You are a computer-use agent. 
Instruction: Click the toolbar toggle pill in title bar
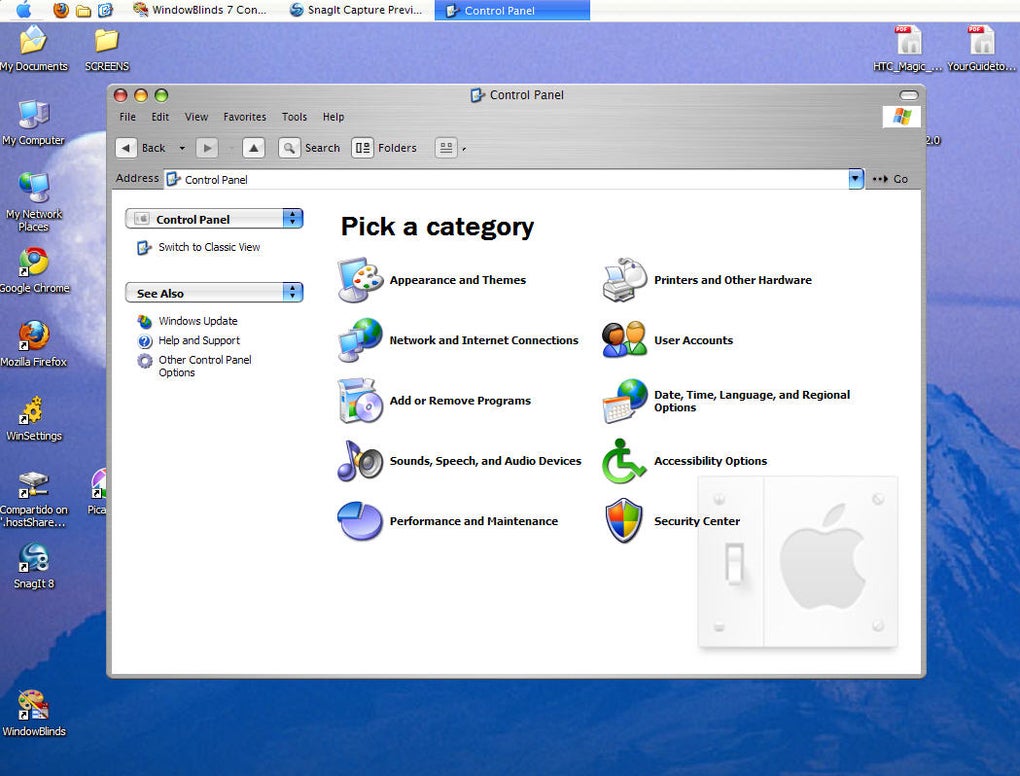(909, 95)
